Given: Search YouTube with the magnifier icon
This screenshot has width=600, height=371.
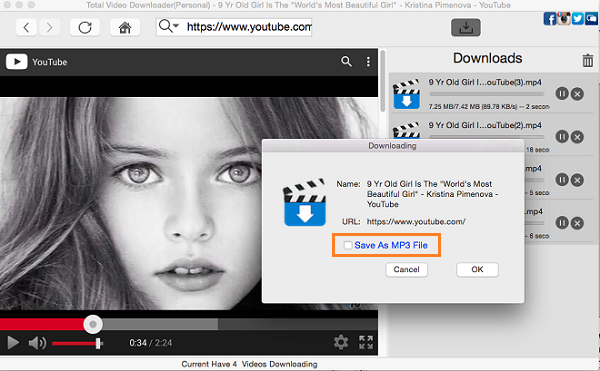Looking at the screenshot, I should point(346,61).
